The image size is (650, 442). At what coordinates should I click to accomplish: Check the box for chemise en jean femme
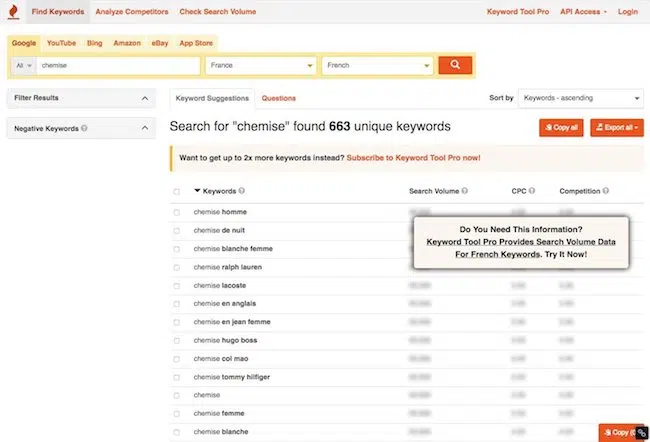click(177, 322)
